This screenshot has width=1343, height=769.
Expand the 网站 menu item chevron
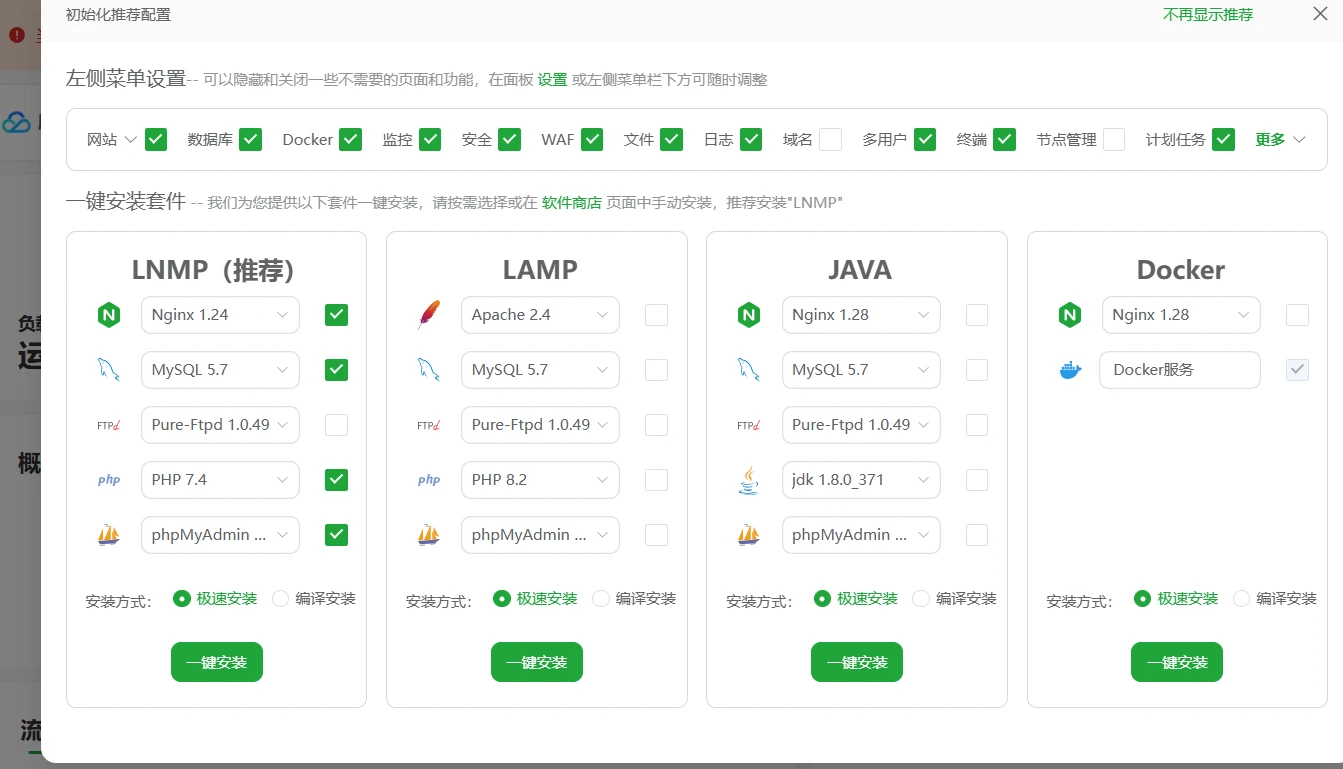[130, 140]
